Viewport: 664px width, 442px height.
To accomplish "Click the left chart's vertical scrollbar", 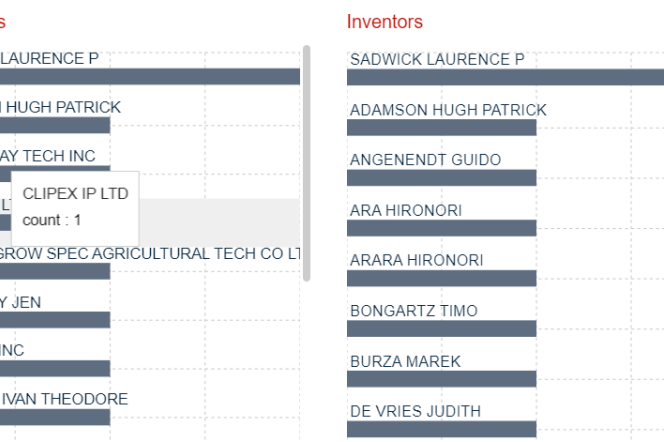I will tap(306, 160).
